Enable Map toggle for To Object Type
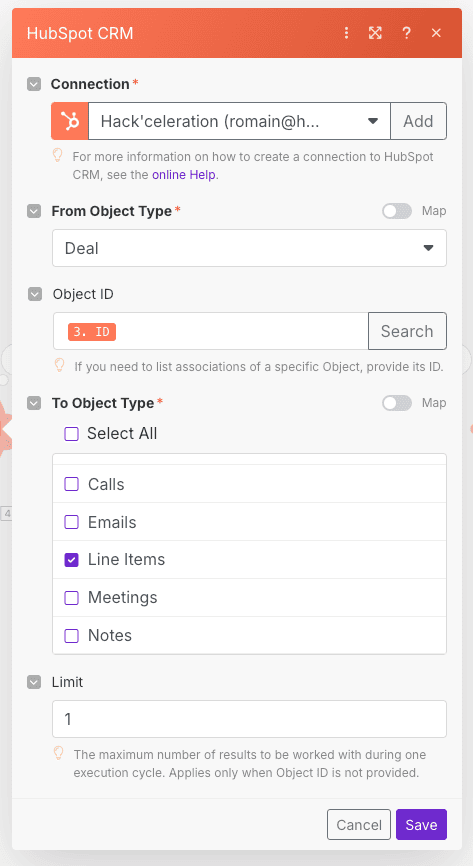473x866 pixels. 397,403
